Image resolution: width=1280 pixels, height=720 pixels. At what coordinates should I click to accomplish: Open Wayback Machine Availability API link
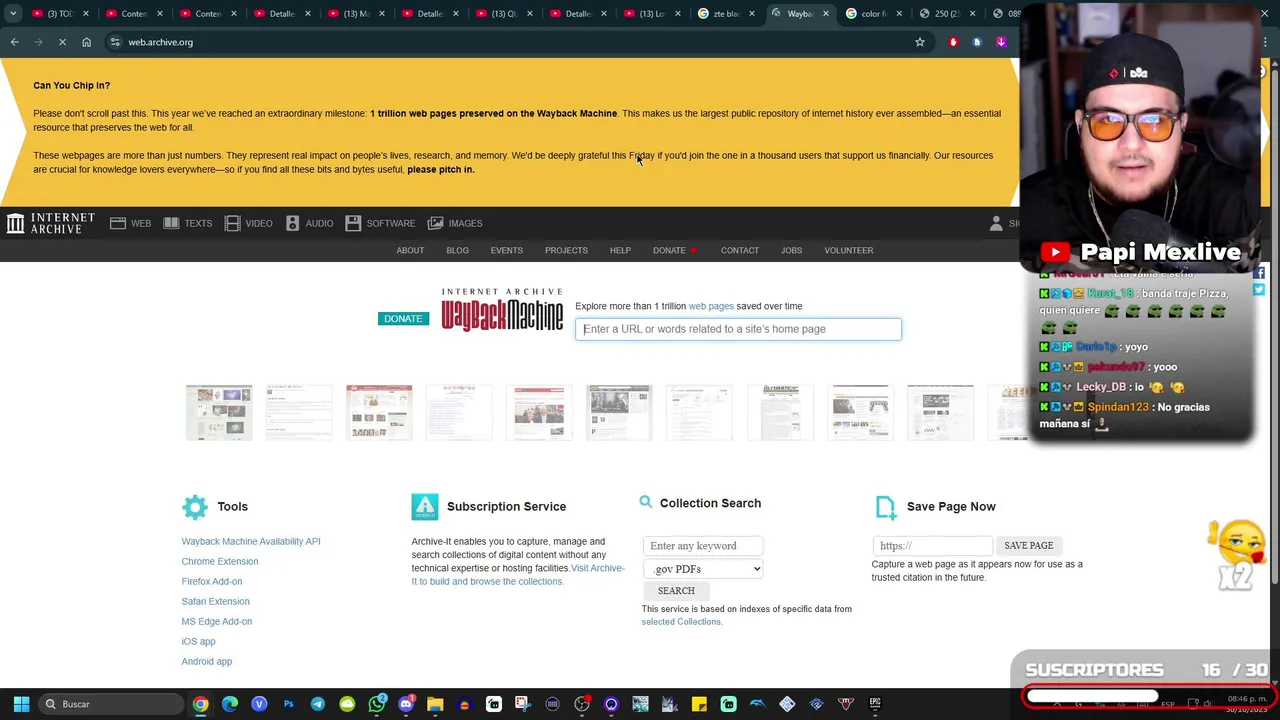coord(251,541)
